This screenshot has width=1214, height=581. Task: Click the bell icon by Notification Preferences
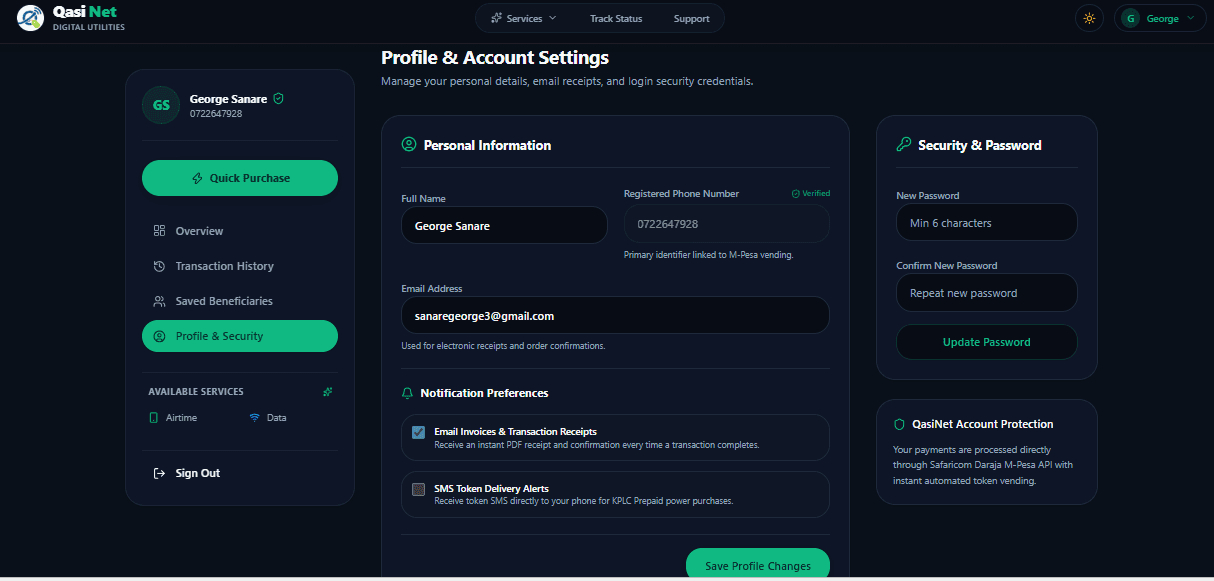(407, 393)
